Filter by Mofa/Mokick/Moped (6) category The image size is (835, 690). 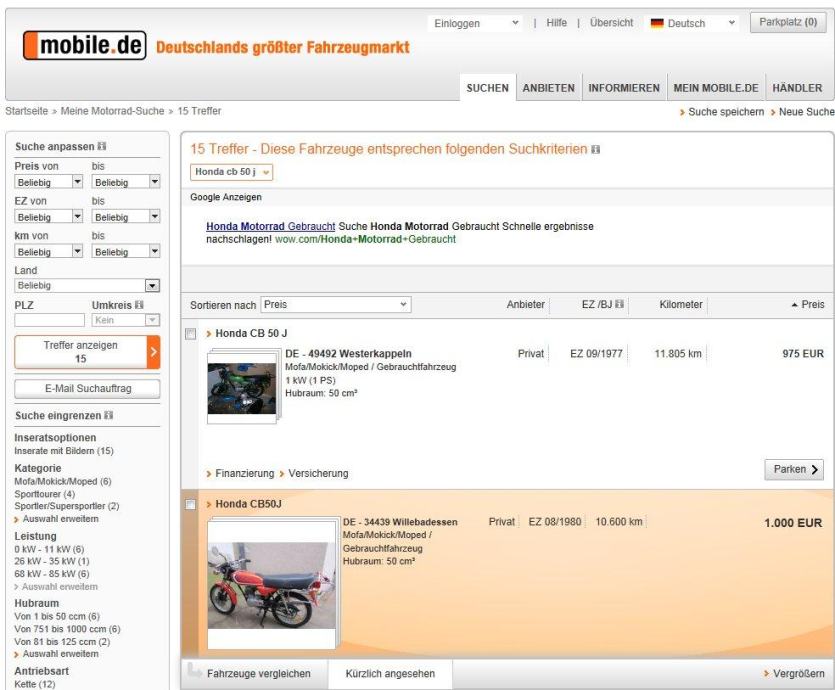pyautogui.click(x=63, y=481)
